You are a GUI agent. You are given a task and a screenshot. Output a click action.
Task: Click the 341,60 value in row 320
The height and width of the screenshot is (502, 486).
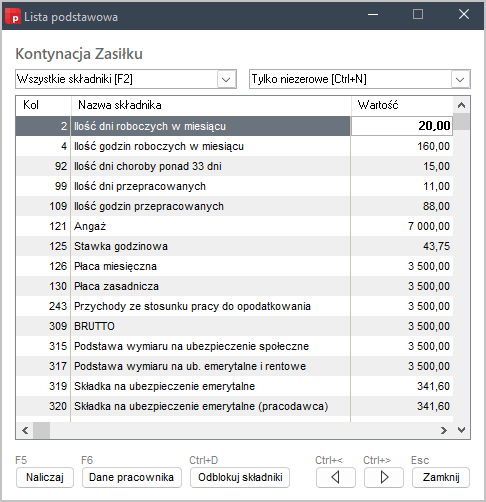pyautogui.click(x=433, y=406)
